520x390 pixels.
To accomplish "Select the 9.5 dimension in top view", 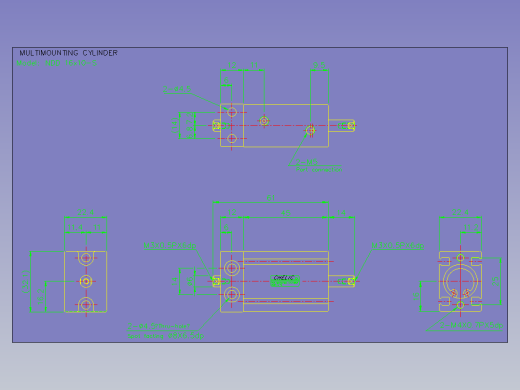I will click(x=319, y=65).
